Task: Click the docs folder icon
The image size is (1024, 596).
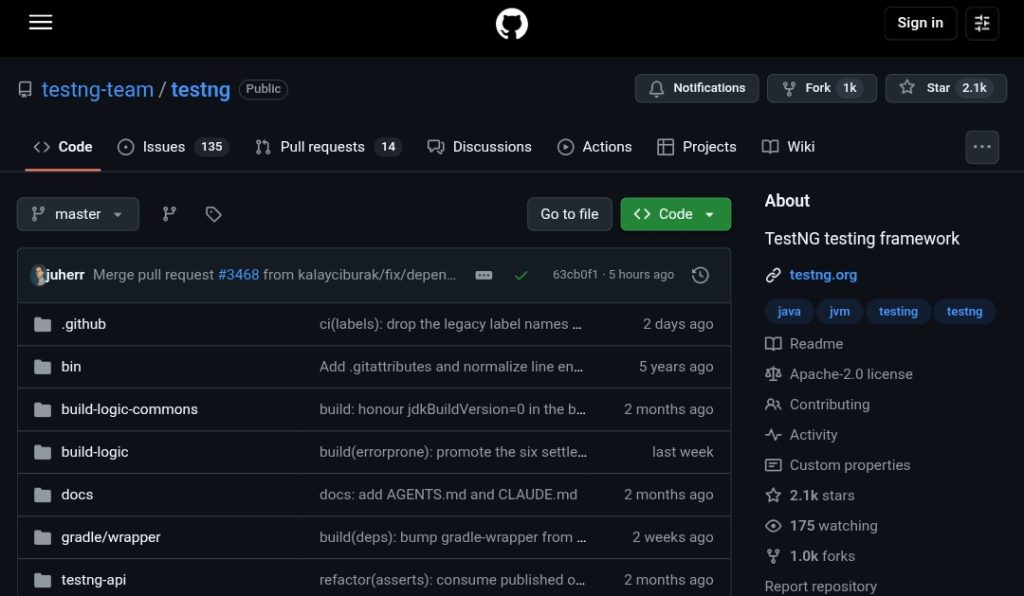Action: click(x=42, y=495)
